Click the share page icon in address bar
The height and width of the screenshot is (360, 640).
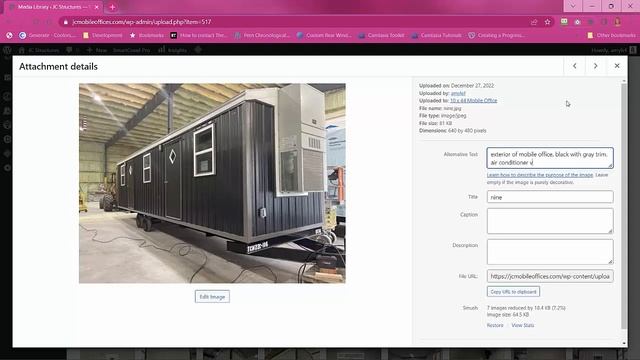(534, 22)
